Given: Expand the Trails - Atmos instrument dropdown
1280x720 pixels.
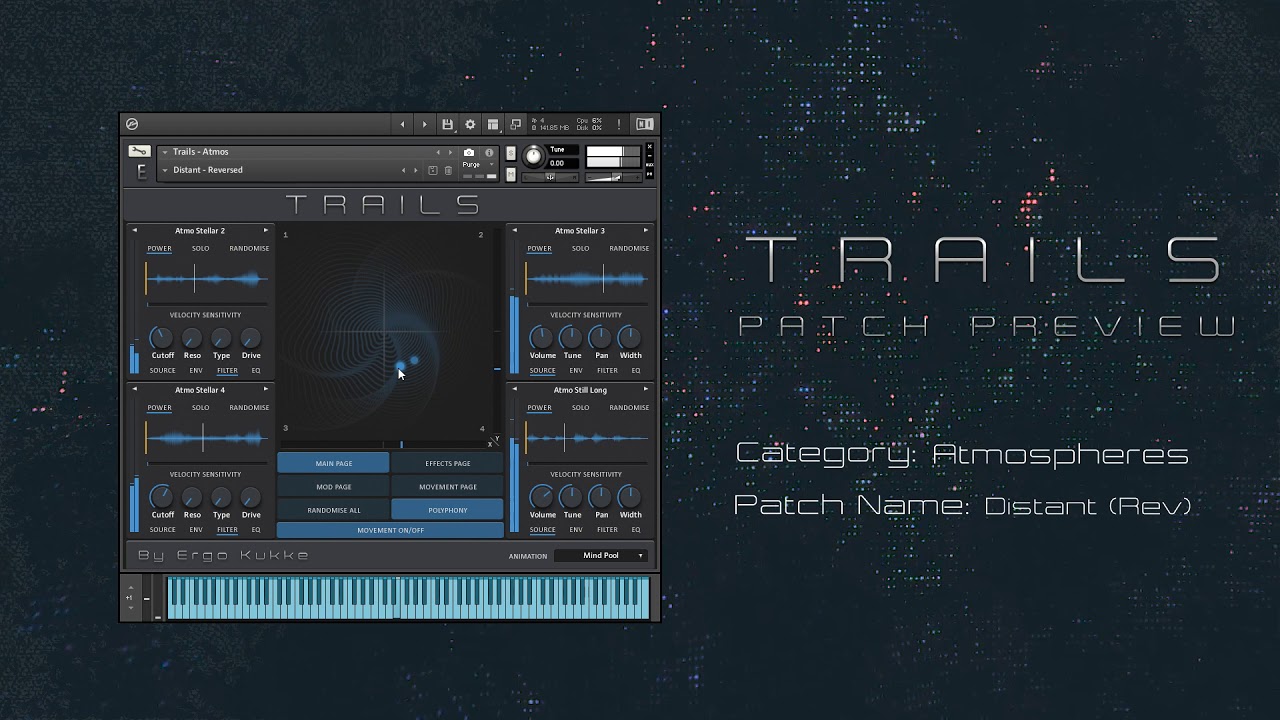Looking at the screenshot, I should click(165, 152).
